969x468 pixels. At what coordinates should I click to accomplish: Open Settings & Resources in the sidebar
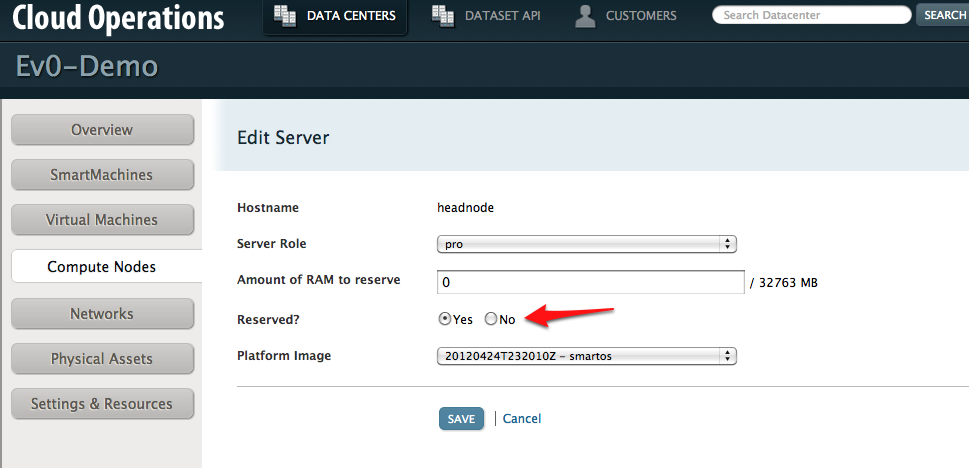(102, 404)
